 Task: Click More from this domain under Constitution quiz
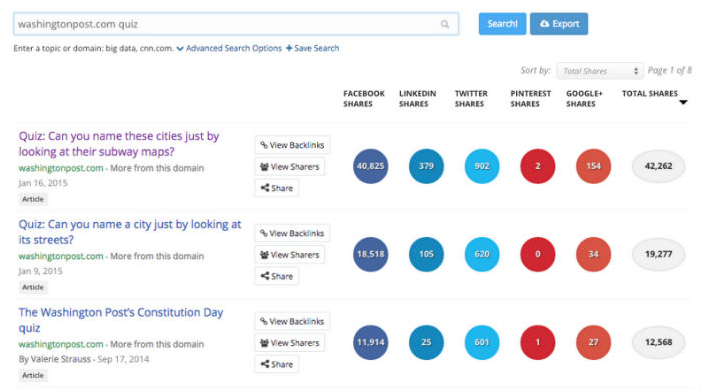[x=157, y=344]
